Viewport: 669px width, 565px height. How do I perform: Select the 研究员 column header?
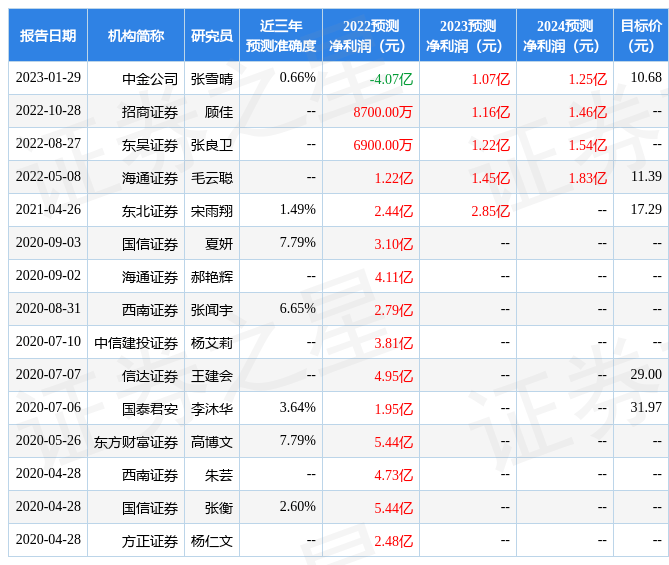(x=212, y=36)
